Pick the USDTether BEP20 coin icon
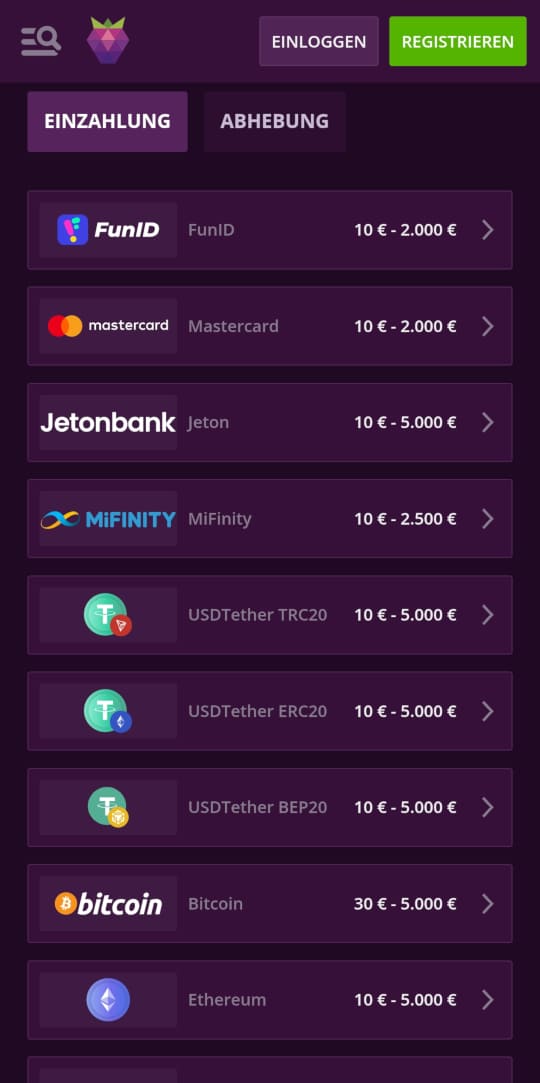The height and width of the screenshot is (1083, 540). 108,807
